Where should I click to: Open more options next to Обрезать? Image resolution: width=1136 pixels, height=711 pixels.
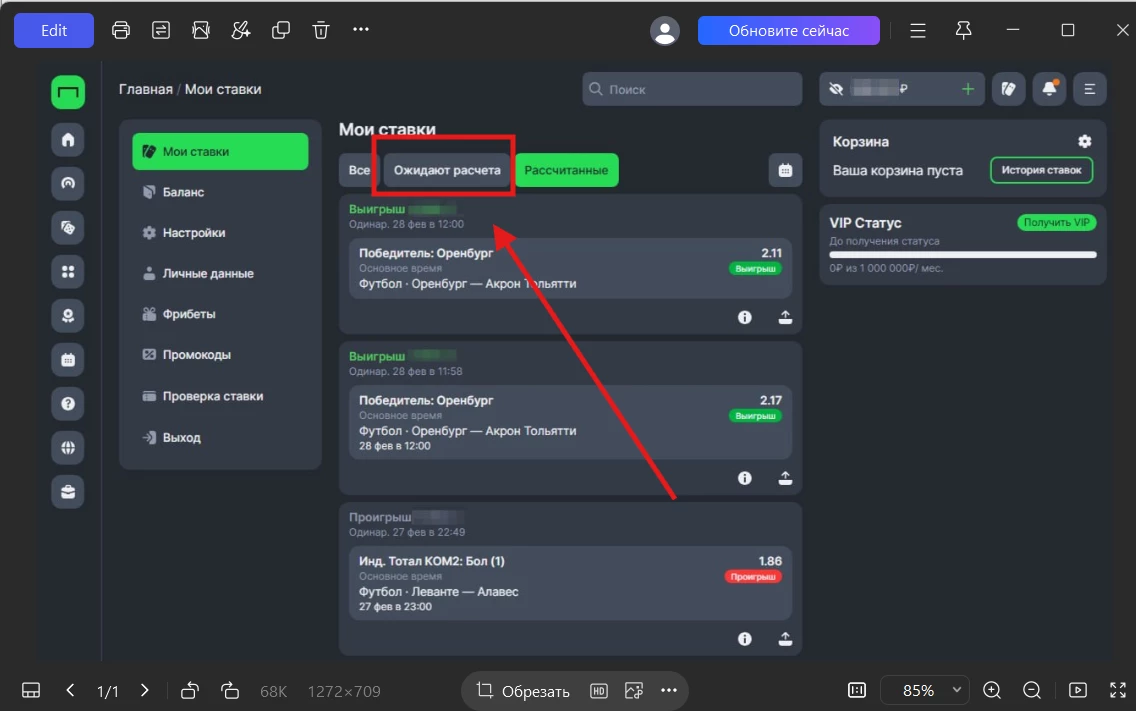click(669, 691)
